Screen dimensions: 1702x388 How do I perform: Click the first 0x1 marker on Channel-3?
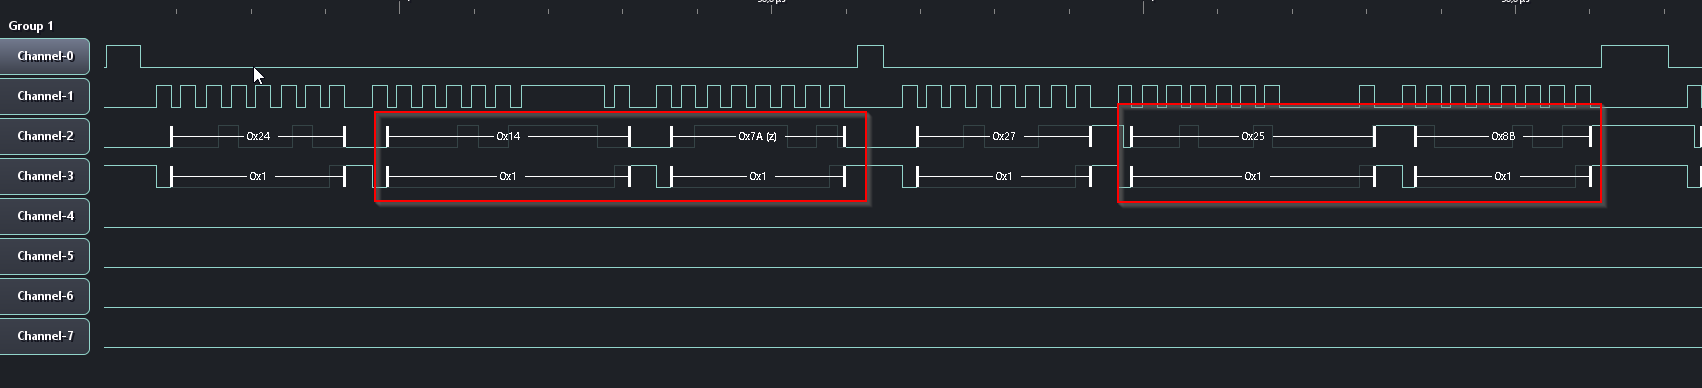click(x=258, y=176)
